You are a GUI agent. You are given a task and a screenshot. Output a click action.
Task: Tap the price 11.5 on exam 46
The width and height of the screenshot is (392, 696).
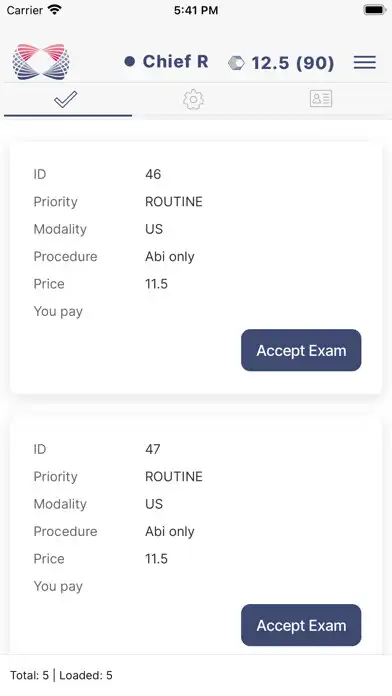coord(156,284)
